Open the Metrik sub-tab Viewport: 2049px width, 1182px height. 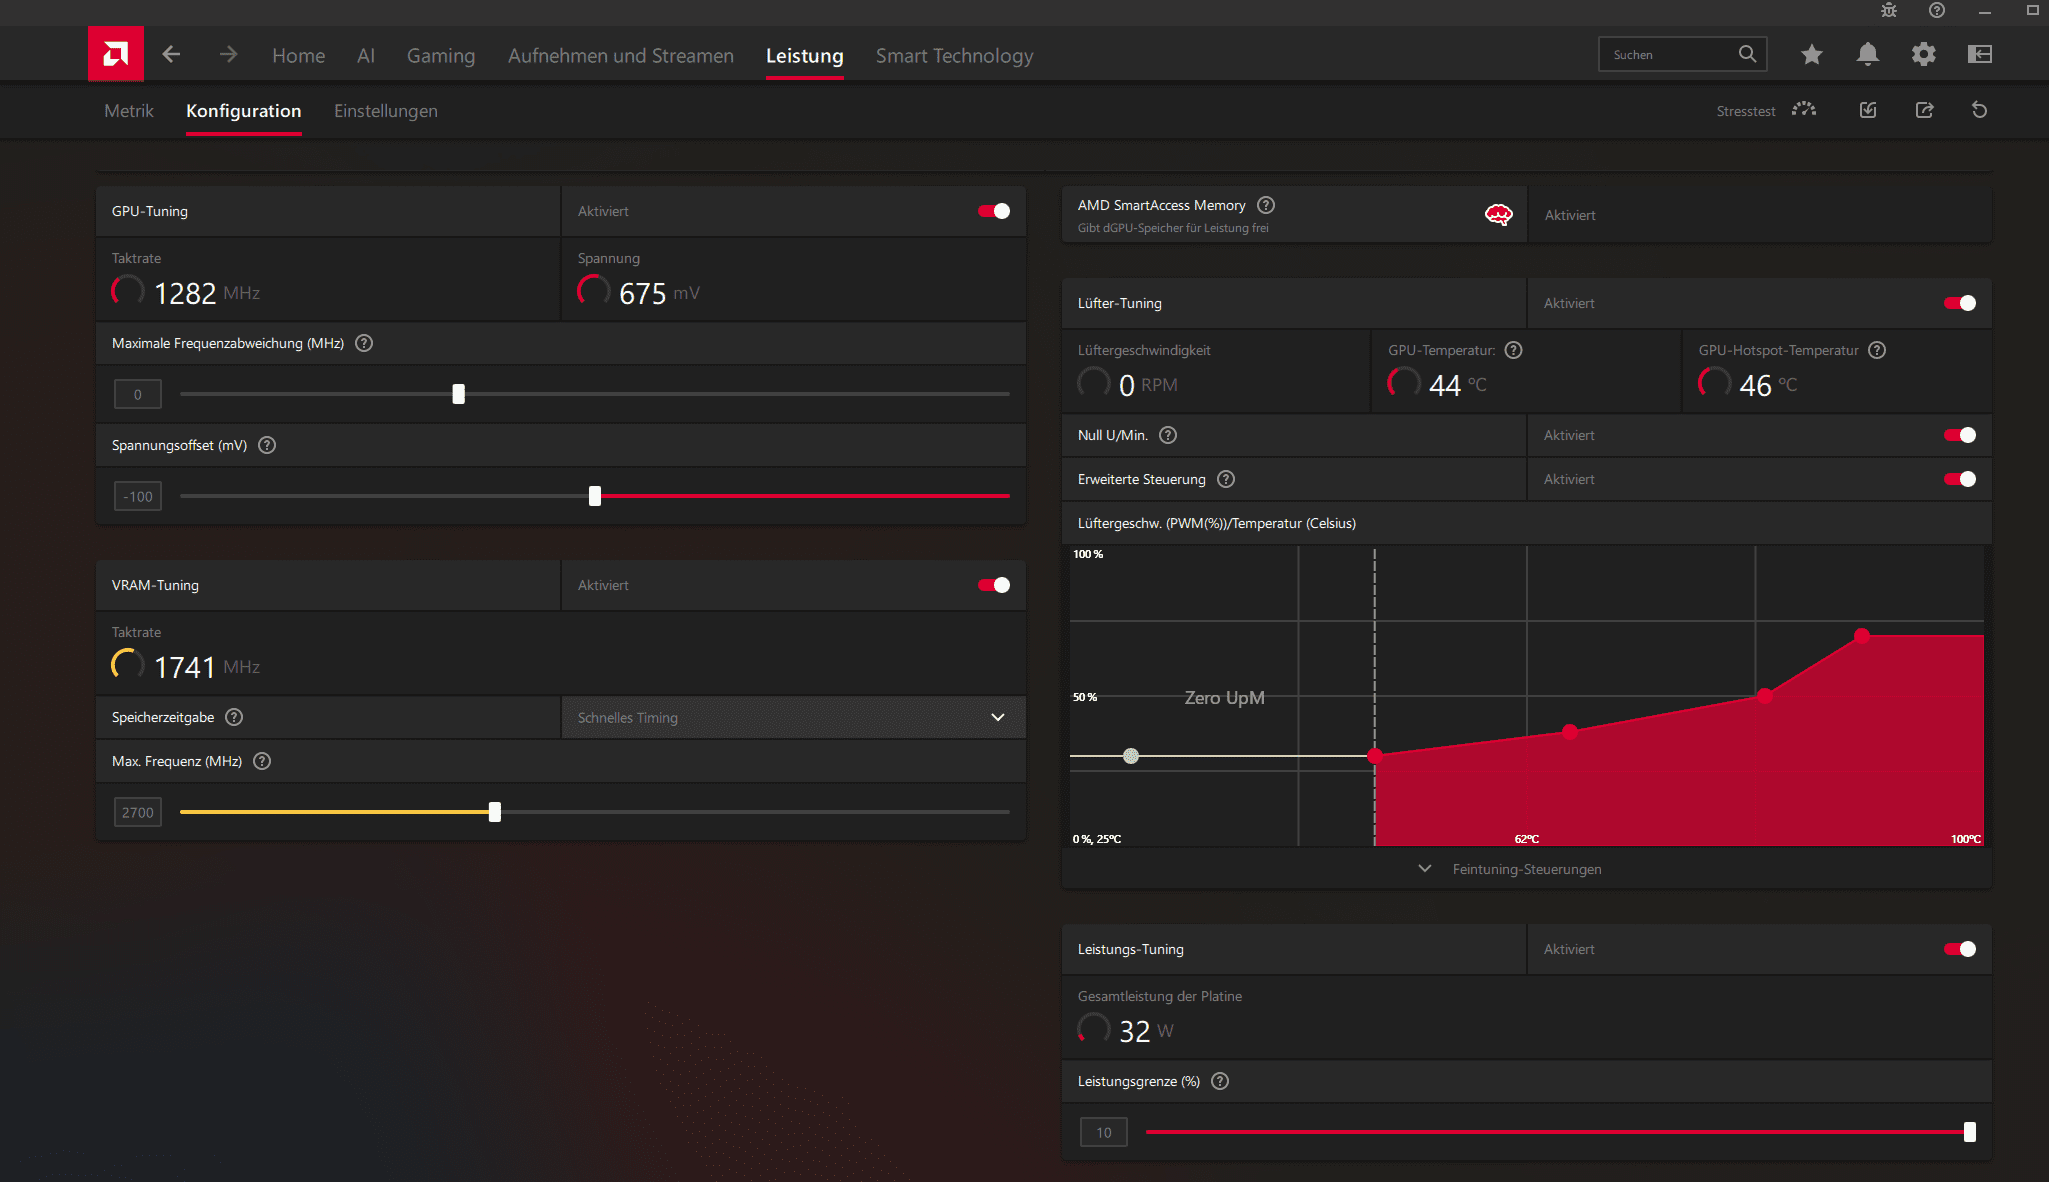pos(129,111)
